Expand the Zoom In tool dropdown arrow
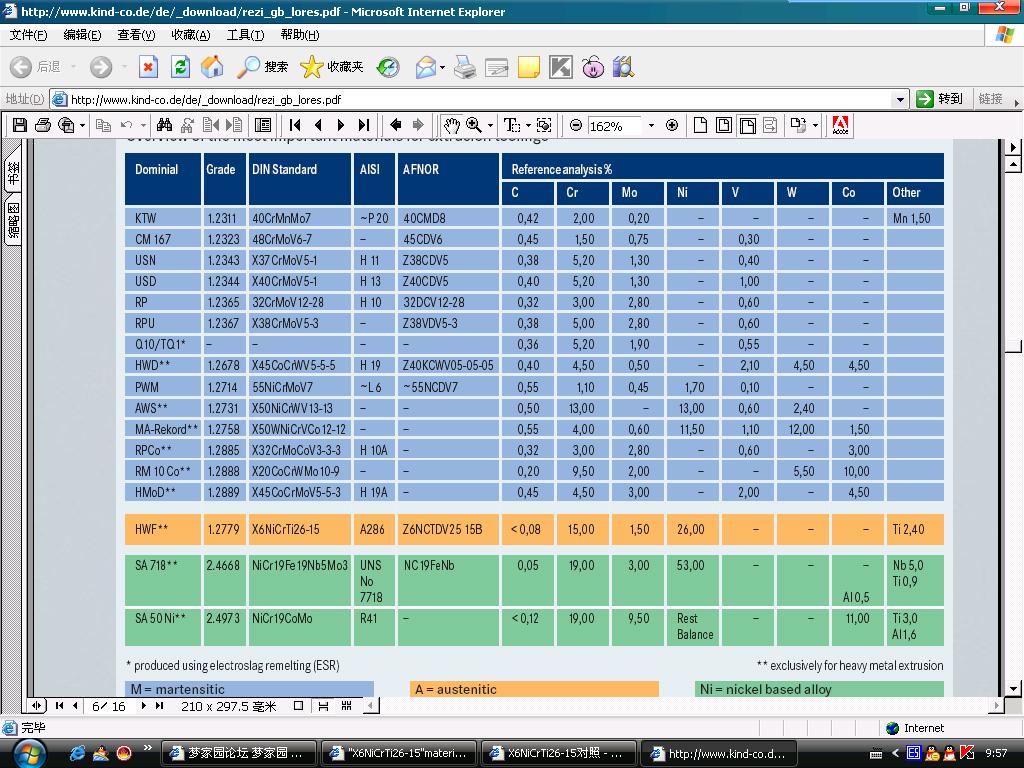 (x=490, y=125)
